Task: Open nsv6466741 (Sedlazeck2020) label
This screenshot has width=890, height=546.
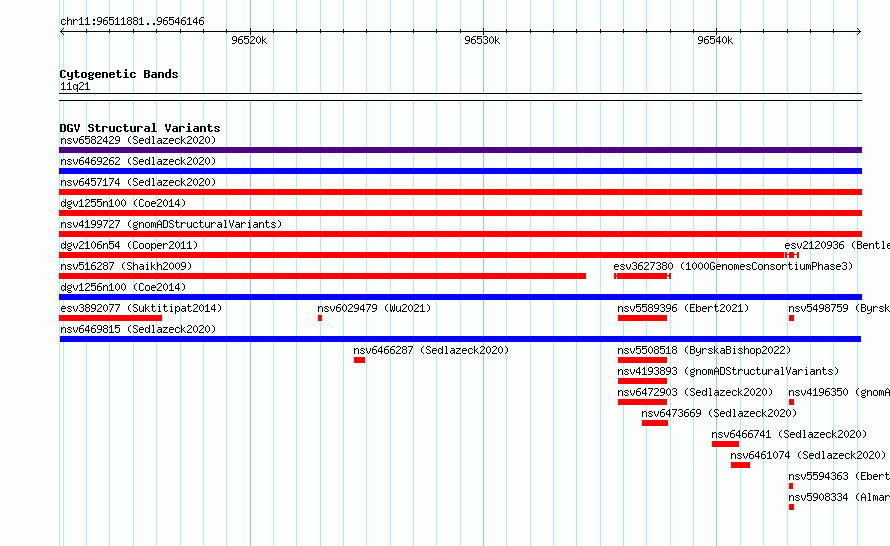Action: pyautogui.click(x=789, y=434)
